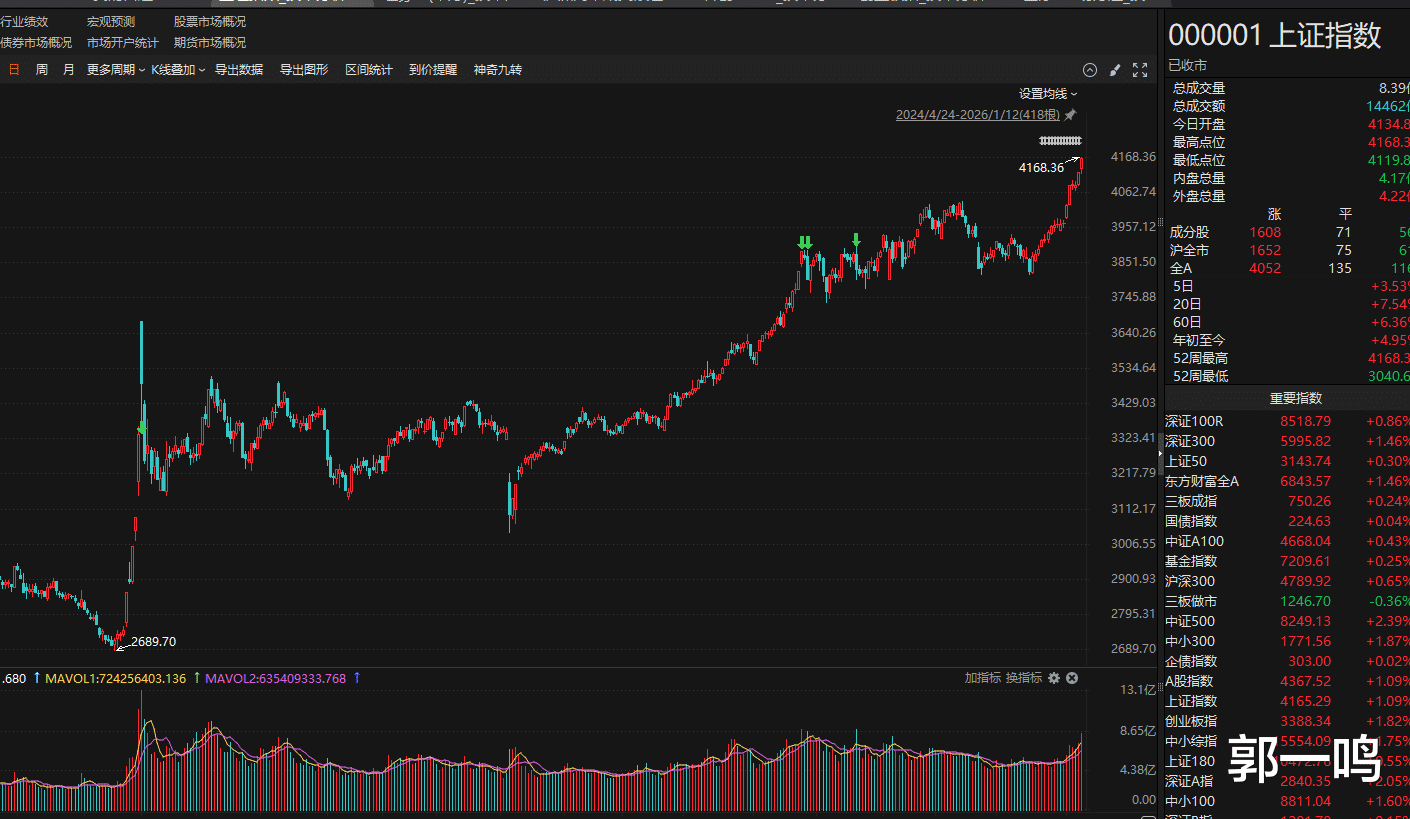The image size is (1410, 819).
Task: Switch to monthly (月) K-line period
Action: [68, 70]
